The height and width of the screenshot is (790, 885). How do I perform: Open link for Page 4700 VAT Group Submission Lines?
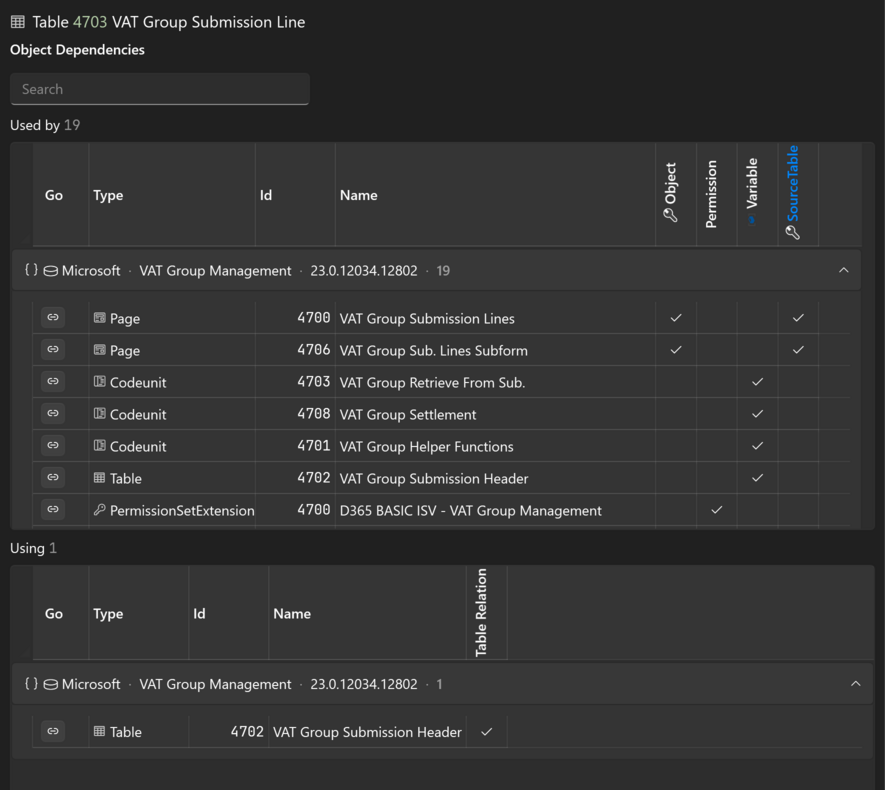tap(52, 318)
